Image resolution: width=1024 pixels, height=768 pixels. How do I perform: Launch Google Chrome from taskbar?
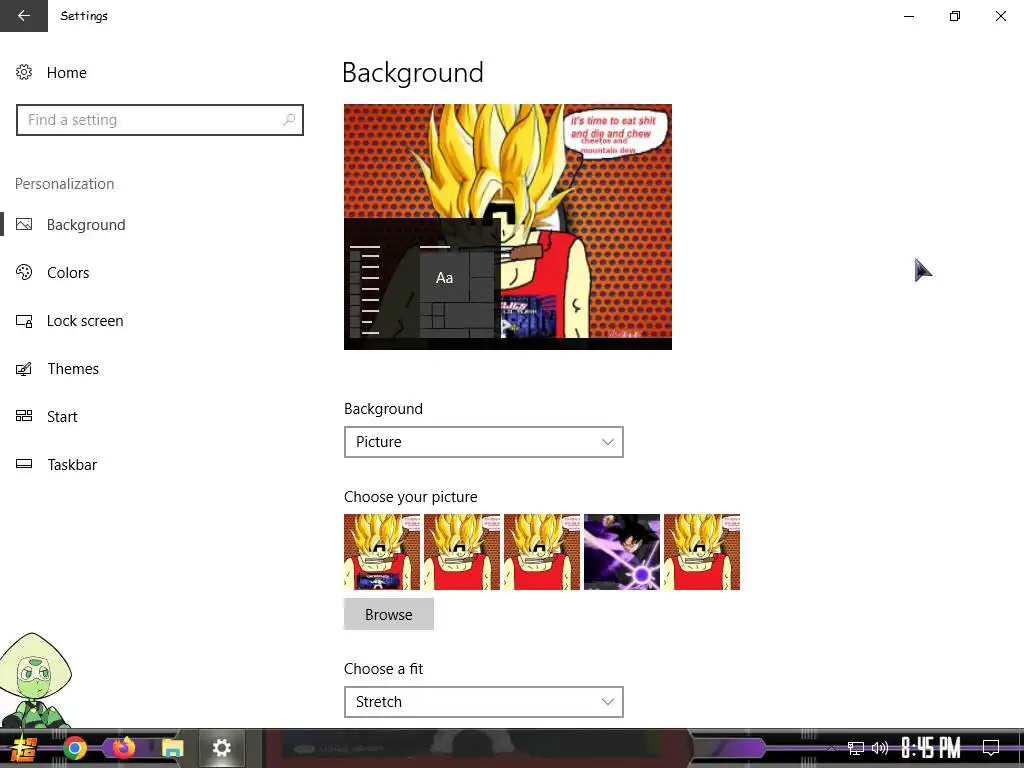point(74,748)
